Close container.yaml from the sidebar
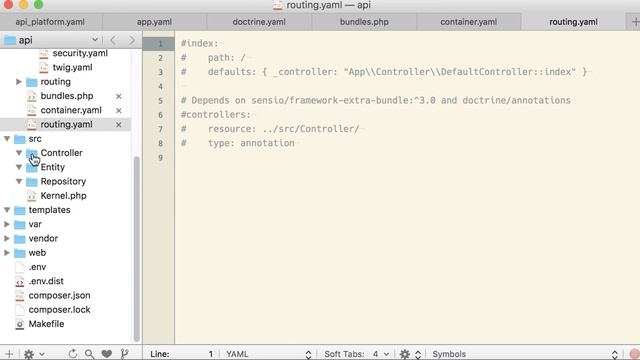Viewport: 640px width, 360px height. click(x=118, y=111)
